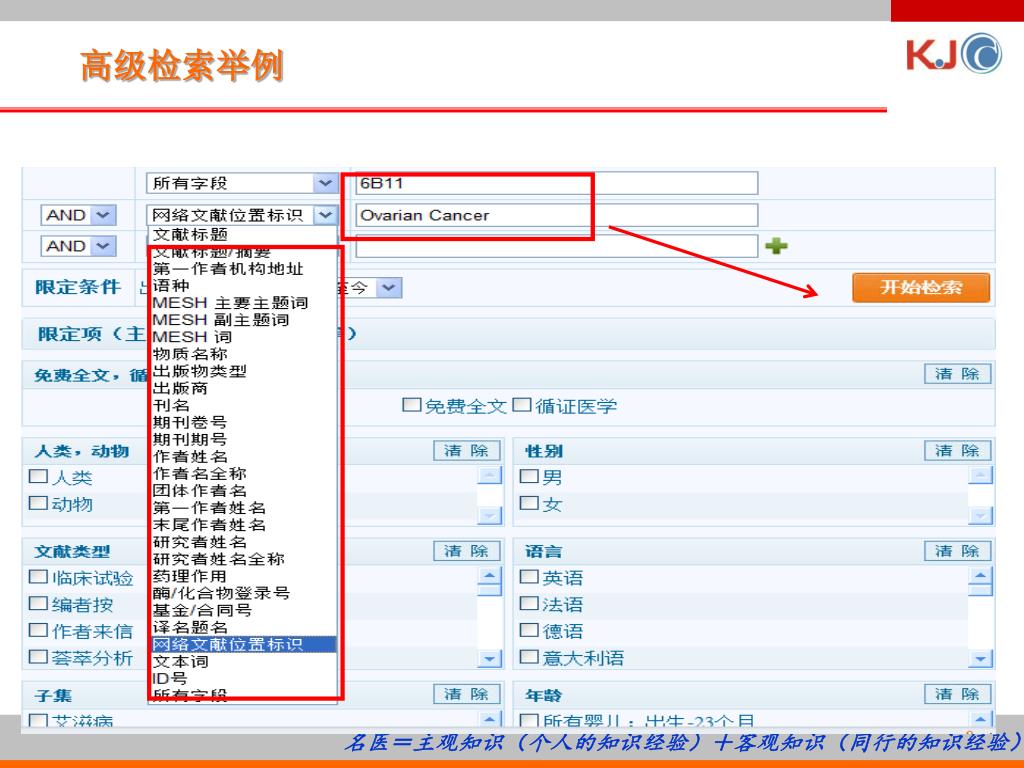
Task: Check the 意大利语 language checkbox
Action: [528, 656]
